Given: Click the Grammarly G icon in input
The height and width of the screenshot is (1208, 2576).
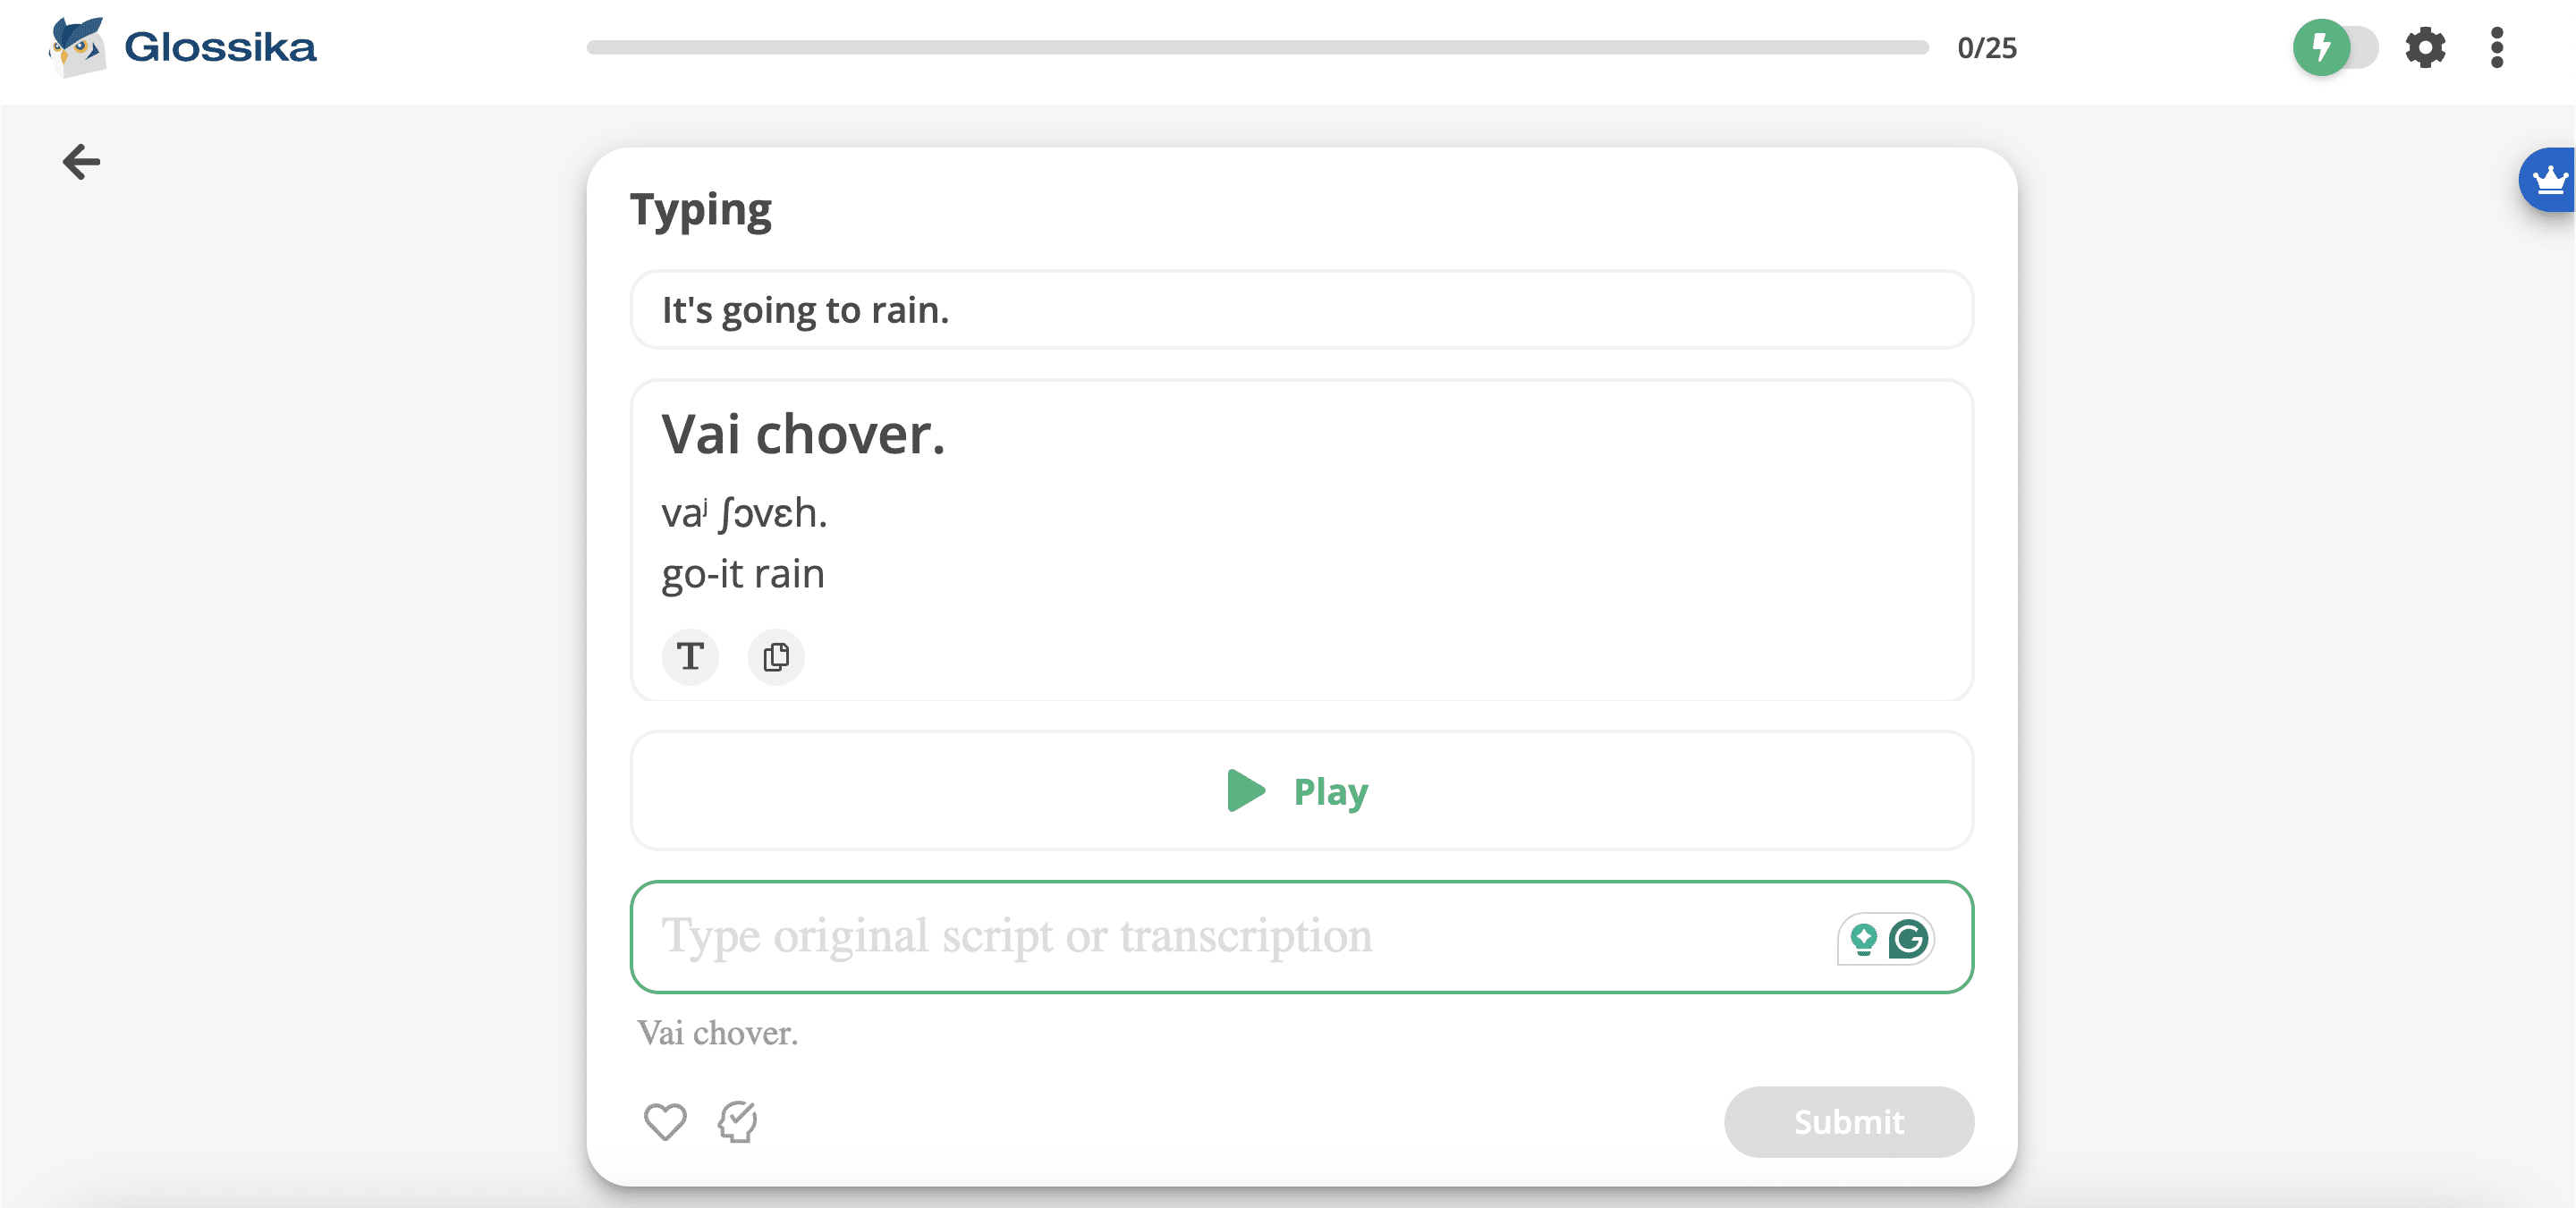Looking at the screenshot, I should [x=1908, y=939].
